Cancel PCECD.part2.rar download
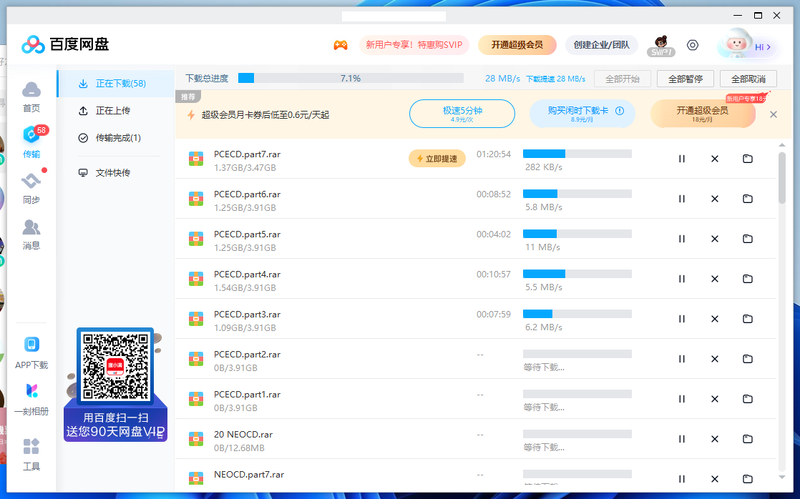This screenshot has height=499, width=800. pyautogui.click(x=715, y=359)
